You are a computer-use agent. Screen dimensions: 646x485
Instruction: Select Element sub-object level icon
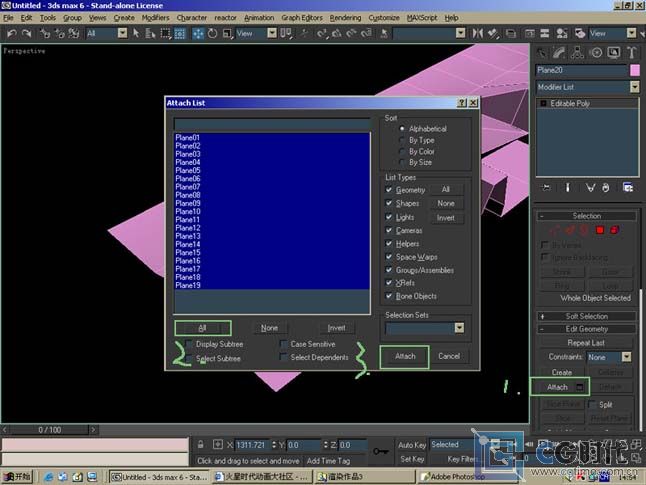pos(614,230)
